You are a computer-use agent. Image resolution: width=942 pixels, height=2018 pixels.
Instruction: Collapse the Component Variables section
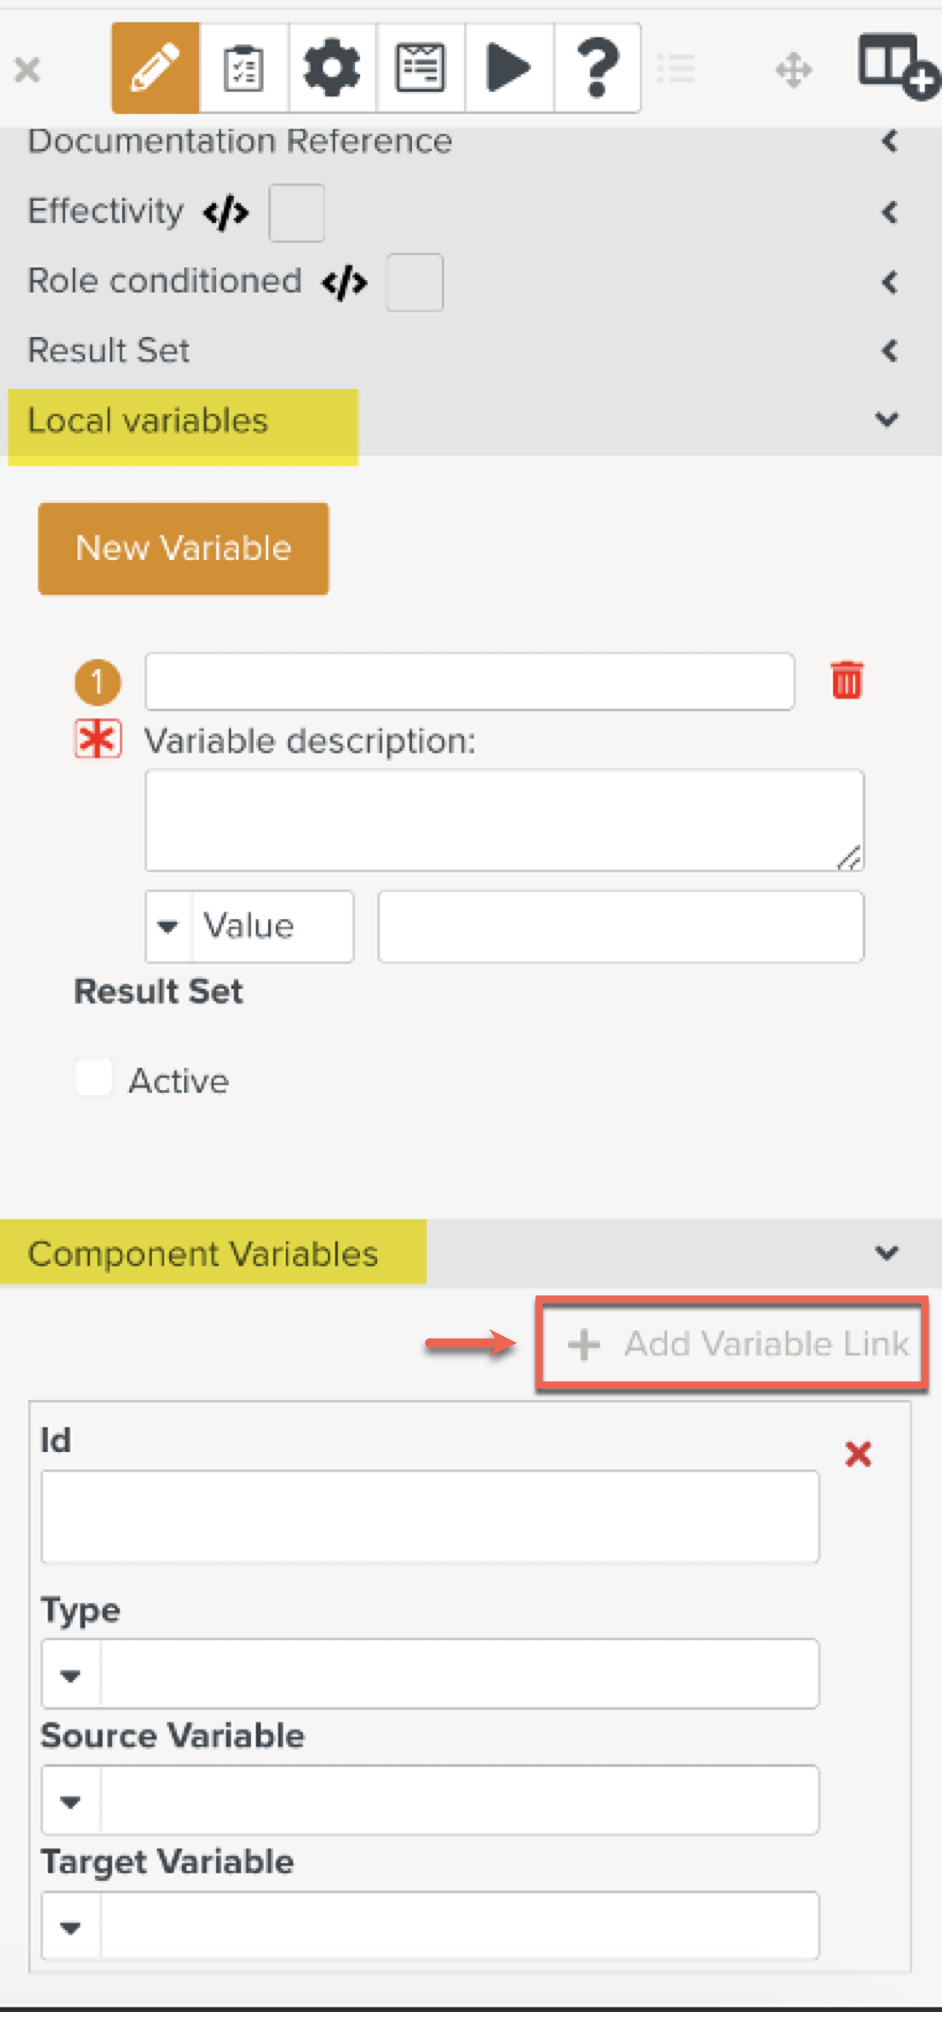[x=886, y=1253]
